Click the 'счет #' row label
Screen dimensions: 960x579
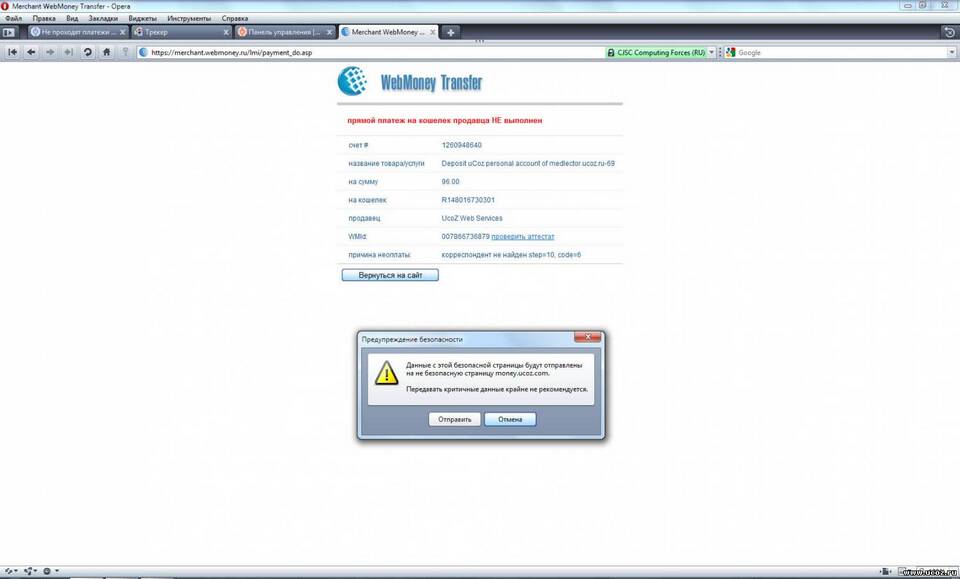358,145
